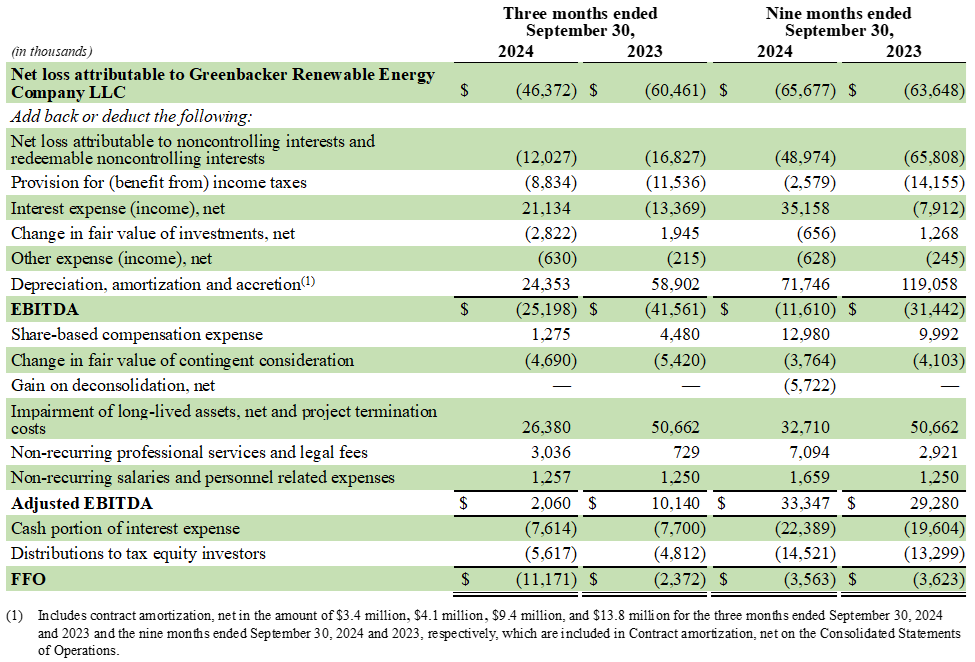Click 'Change in fair value of investments, net' label

153,233
